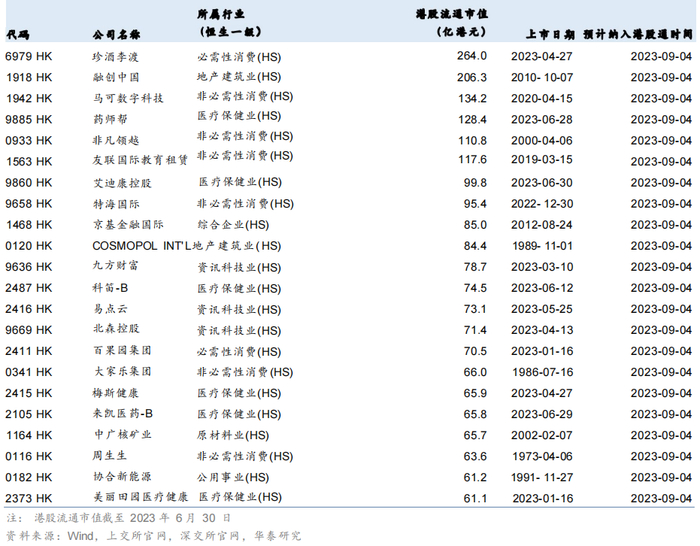Click company name 易点云
The height and width of the screenshot is (546, 700).
[110, 309]
